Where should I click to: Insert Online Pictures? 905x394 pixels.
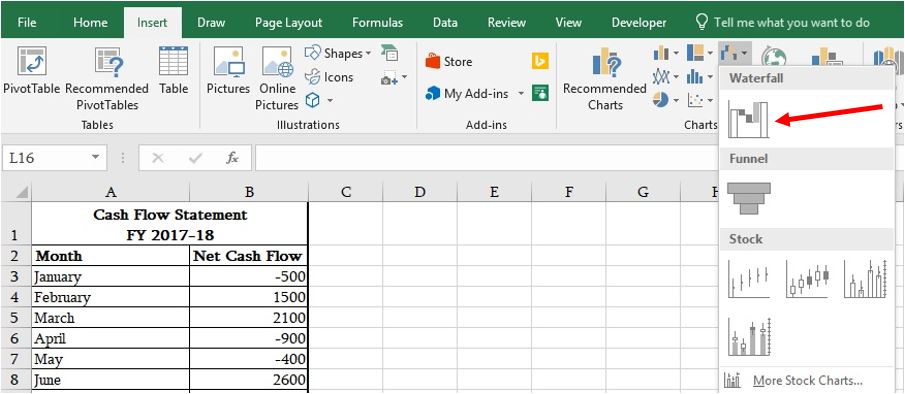pyautogui.click(x=276, y=78)
